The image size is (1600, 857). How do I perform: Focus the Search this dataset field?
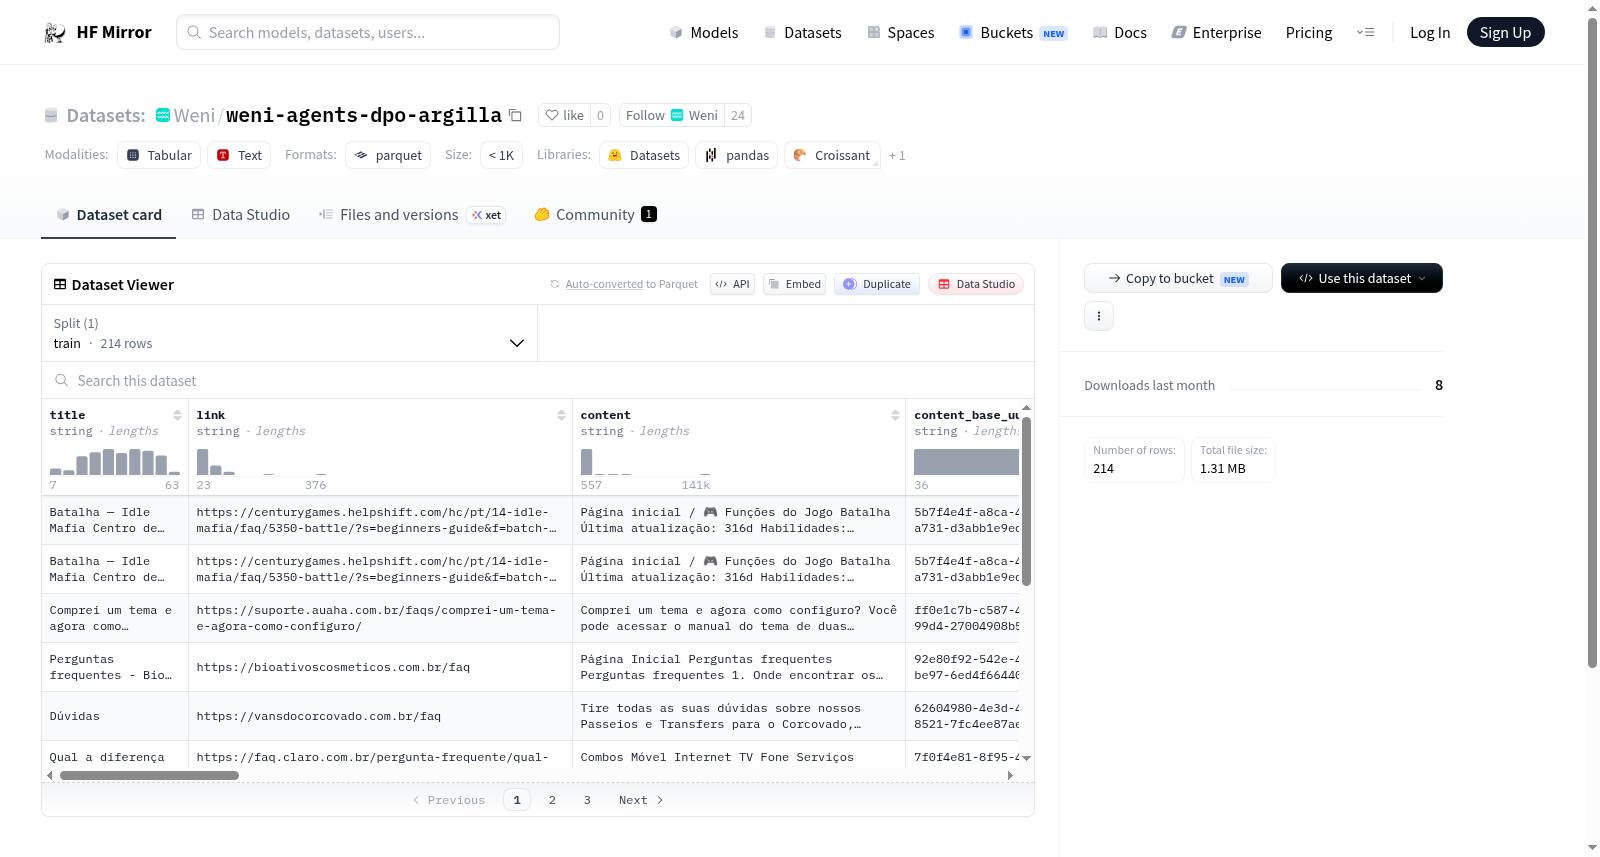coord(538,380)
